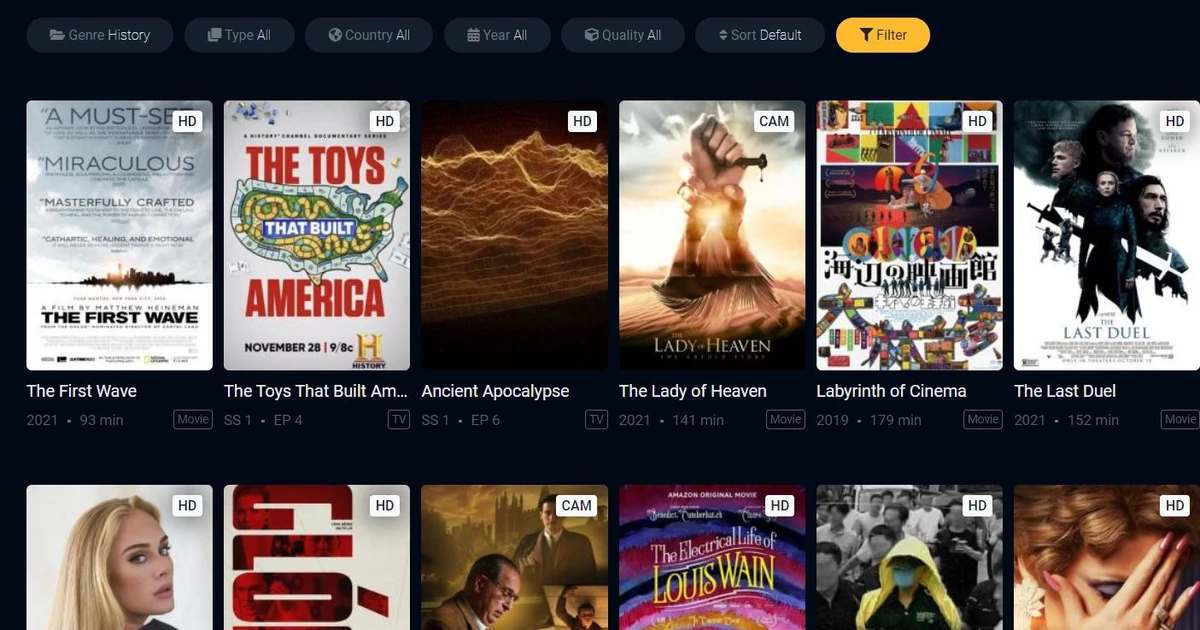Screen dimensions: 1200x630
Task: Open The Electrical Life of Louis Wain poster
Action: (712, 557)
